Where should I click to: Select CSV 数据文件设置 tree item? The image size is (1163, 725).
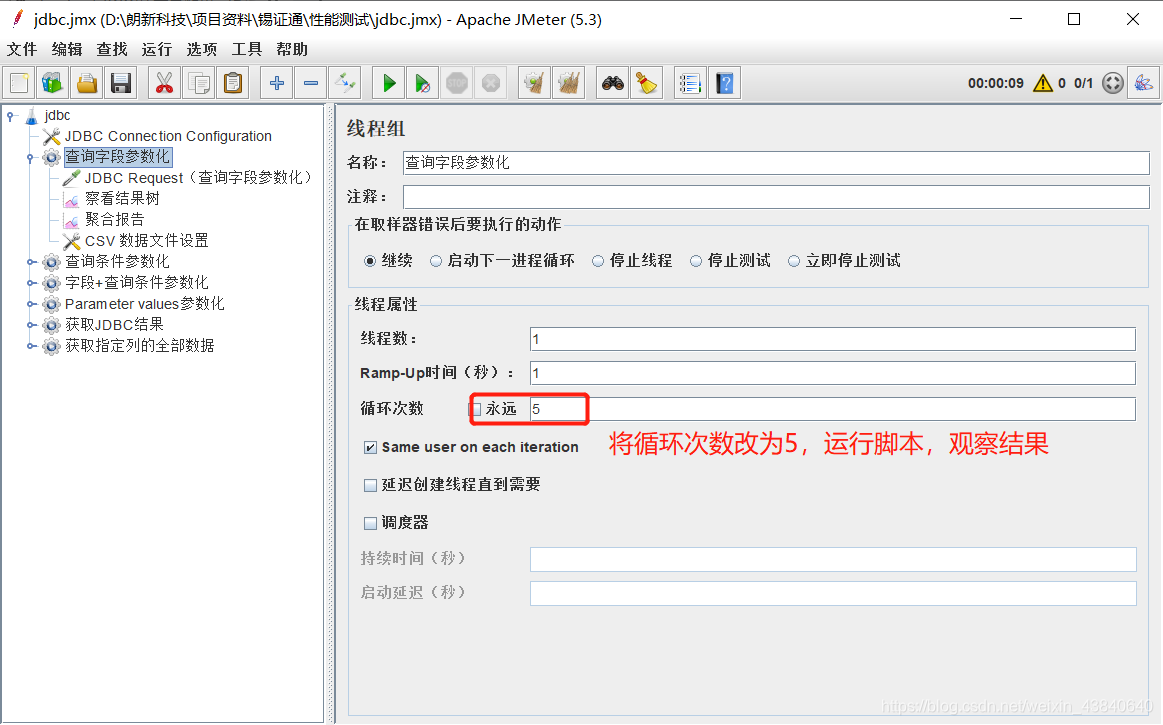tap(146, 241)
